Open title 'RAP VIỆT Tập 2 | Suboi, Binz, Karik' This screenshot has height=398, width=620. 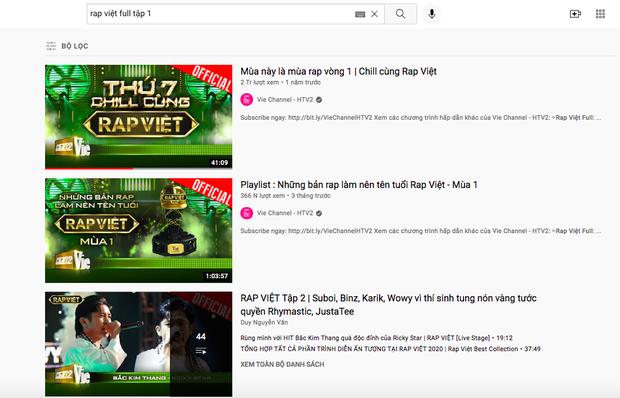(388, 305)
